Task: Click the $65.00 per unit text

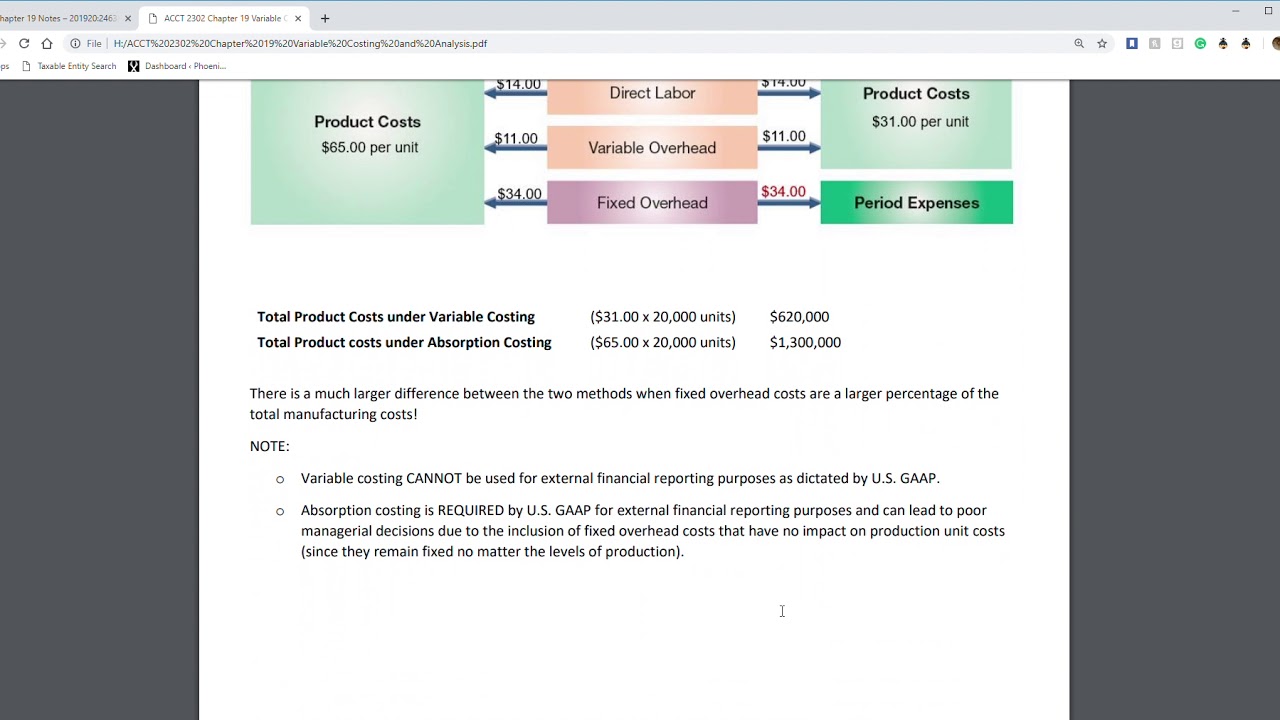Action: [370, 147]
